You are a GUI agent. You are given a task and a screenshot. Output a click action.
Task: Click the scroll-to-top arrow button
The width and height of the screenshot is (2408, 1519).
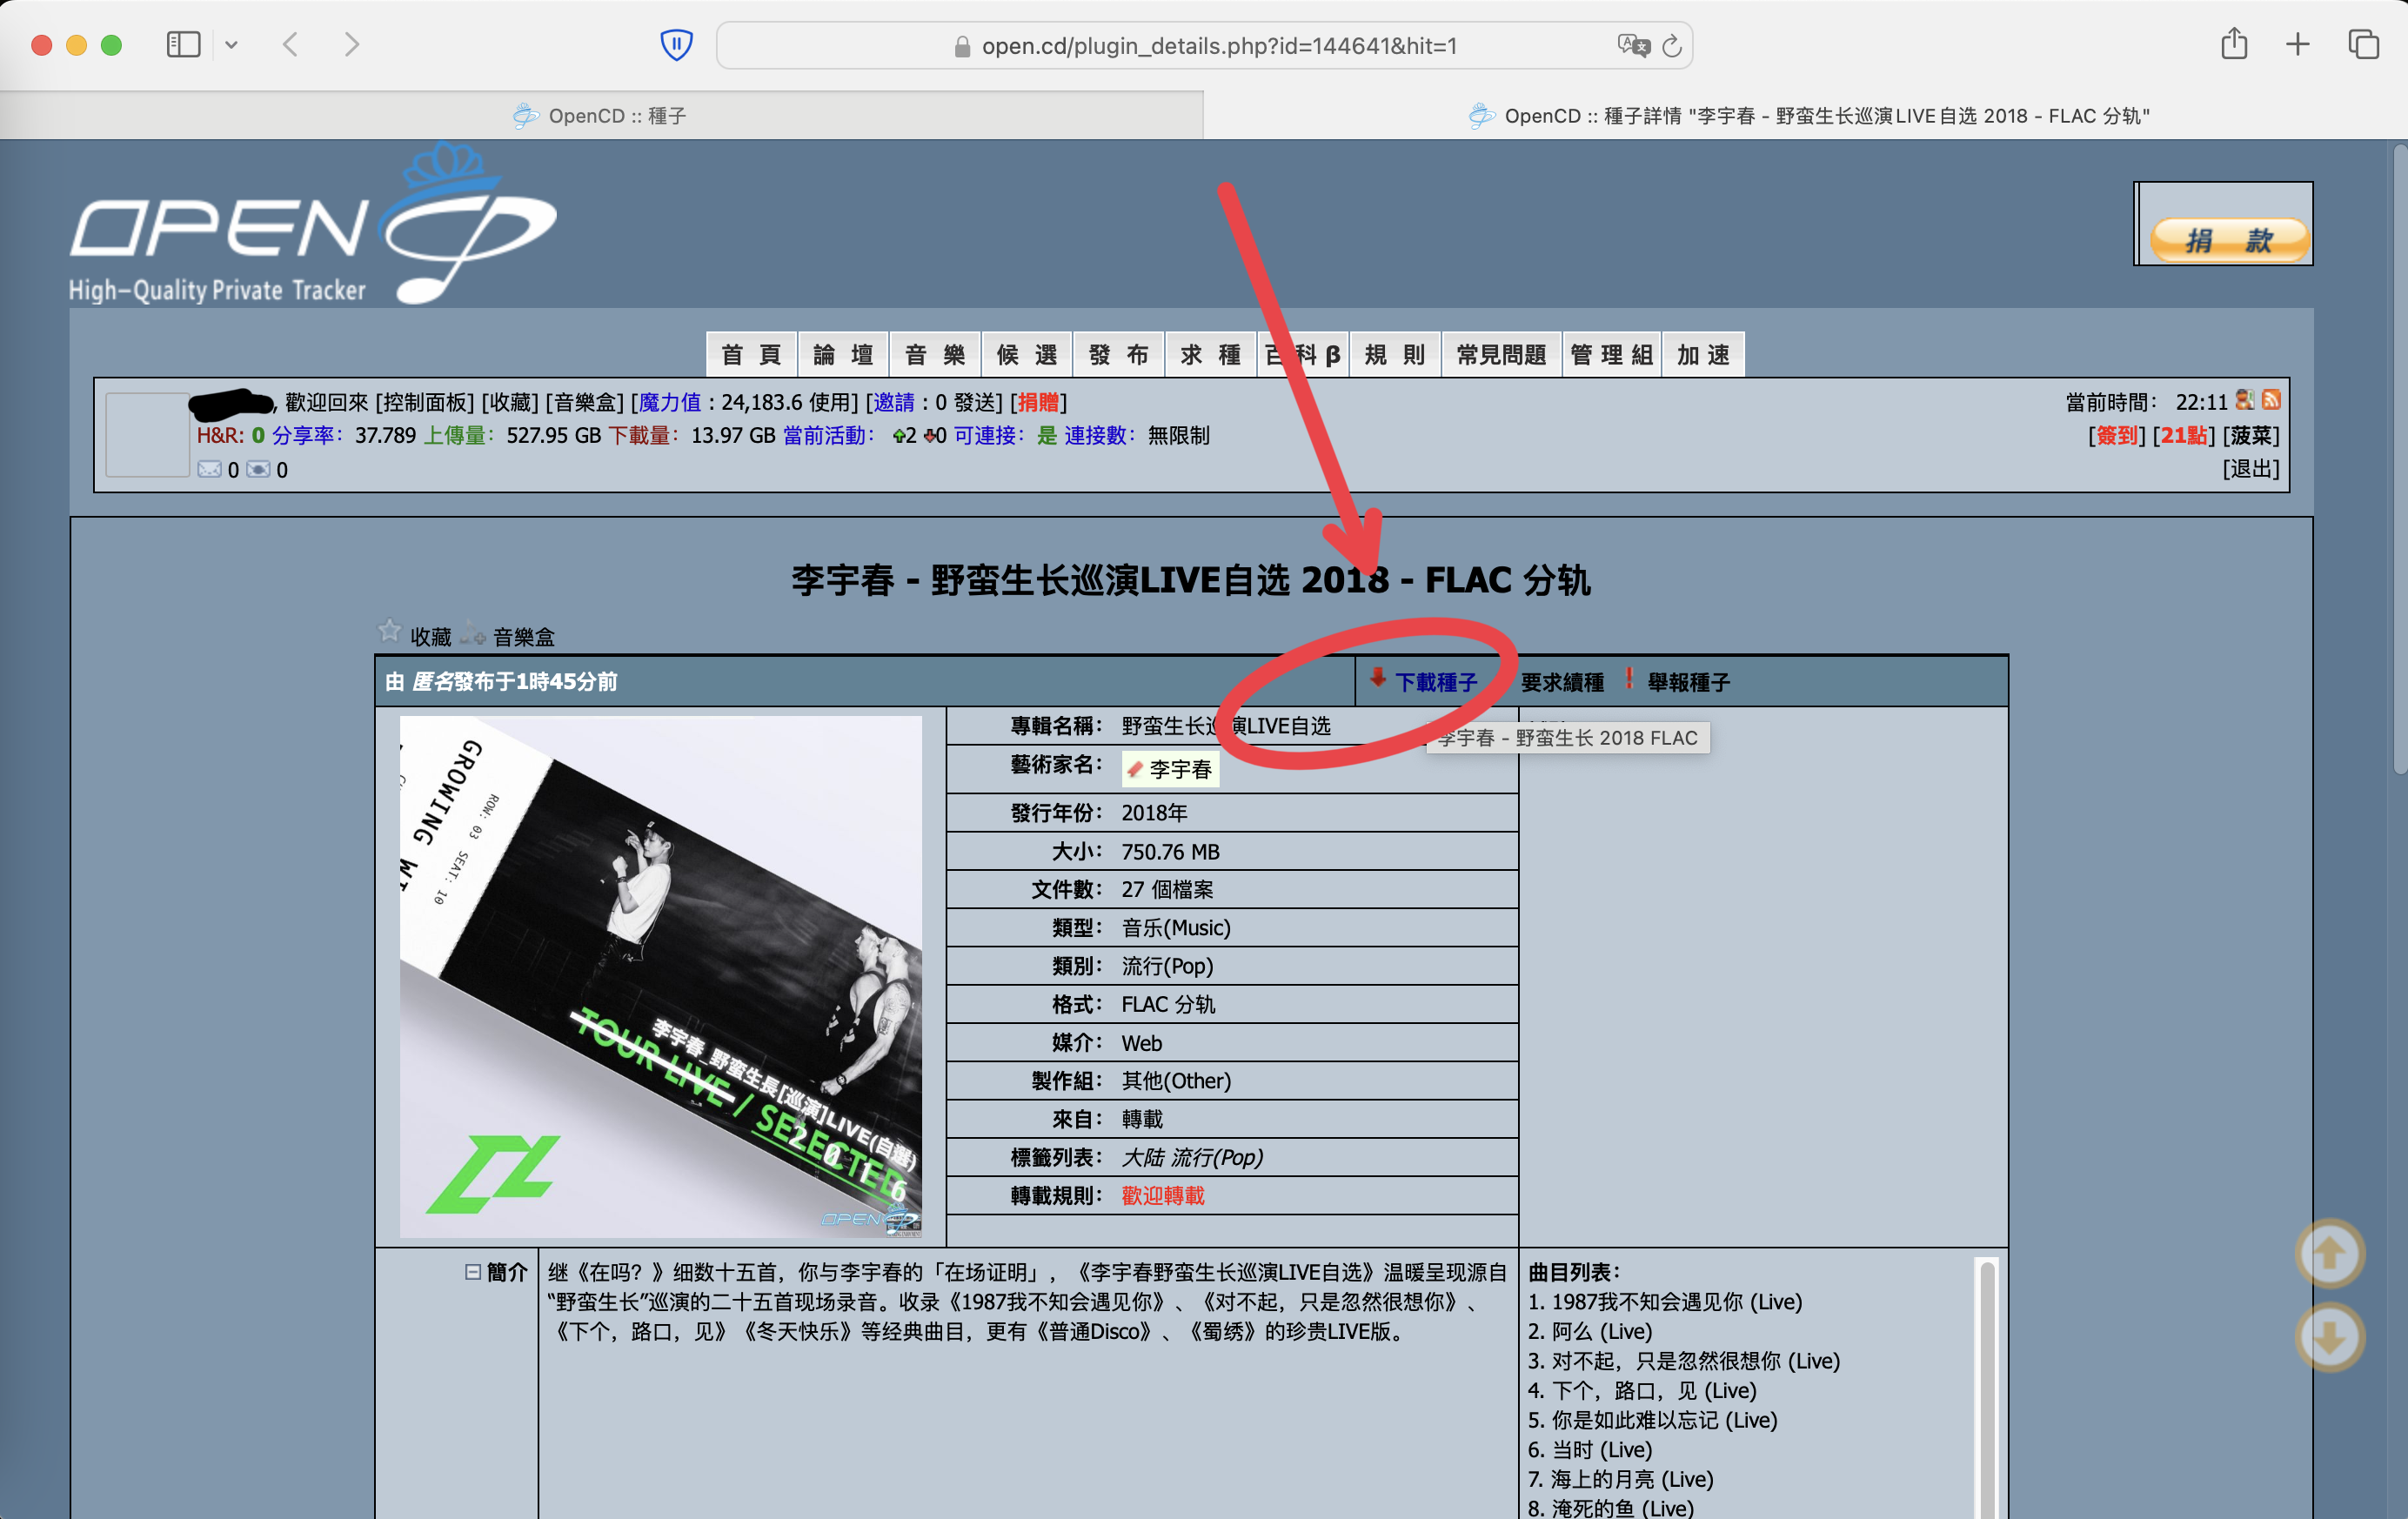[2329, 1253]
